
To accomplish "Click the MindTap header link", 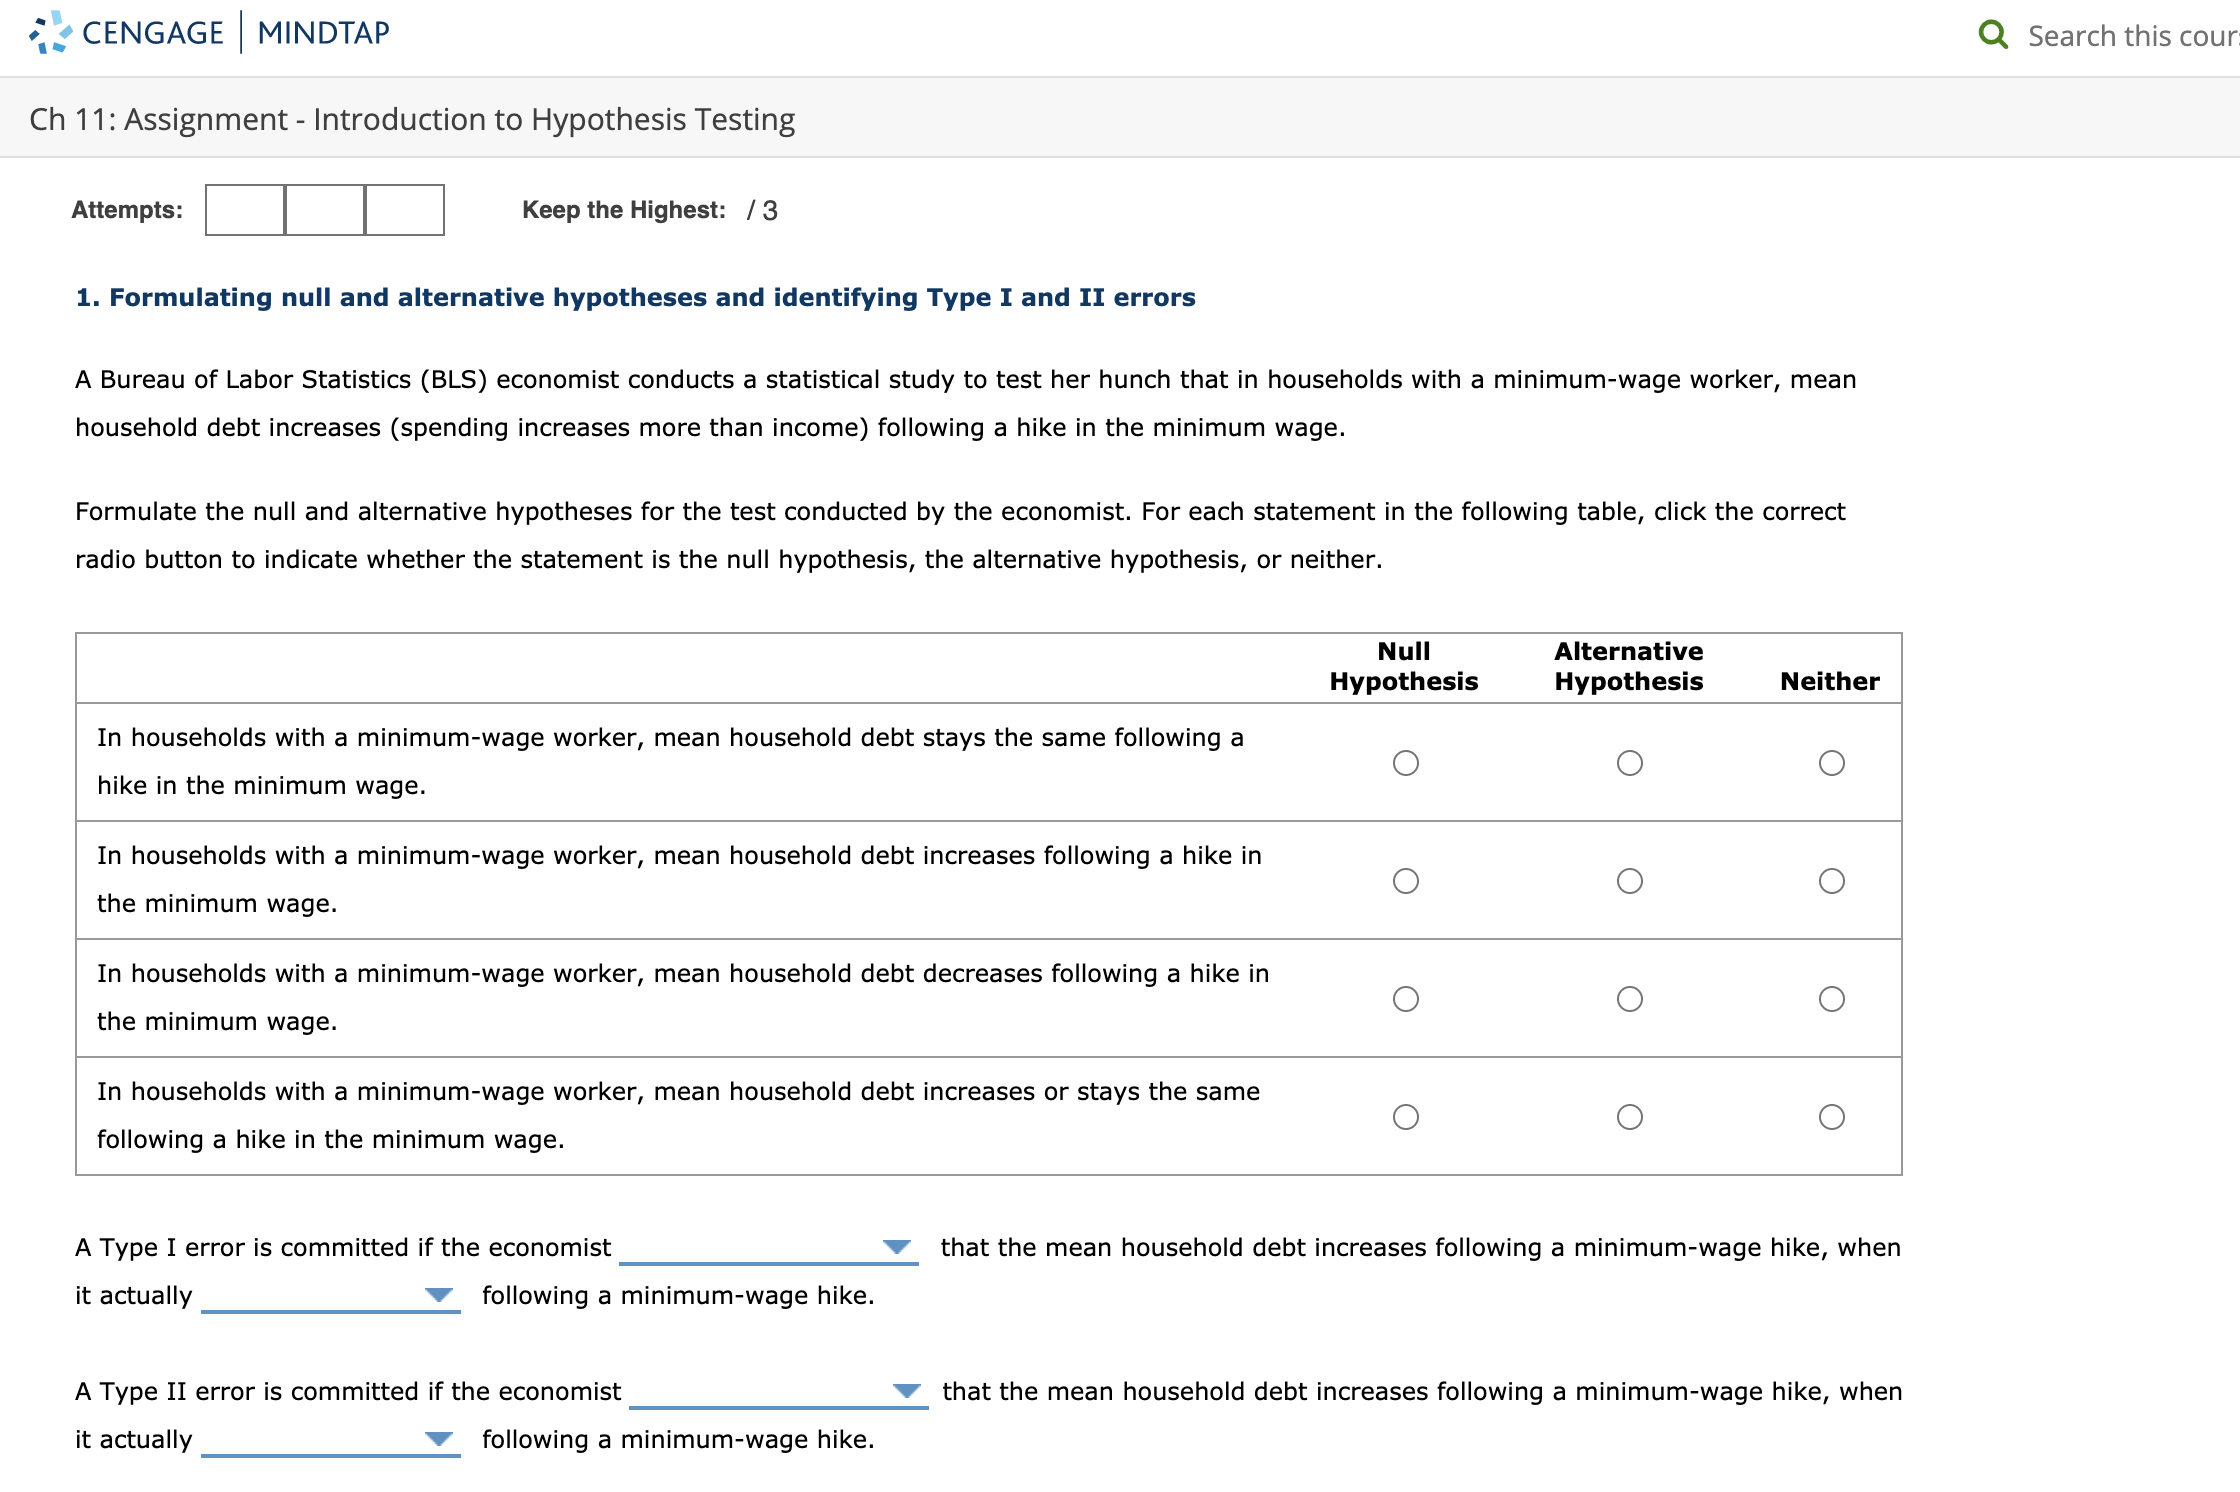I will (323, 33).
